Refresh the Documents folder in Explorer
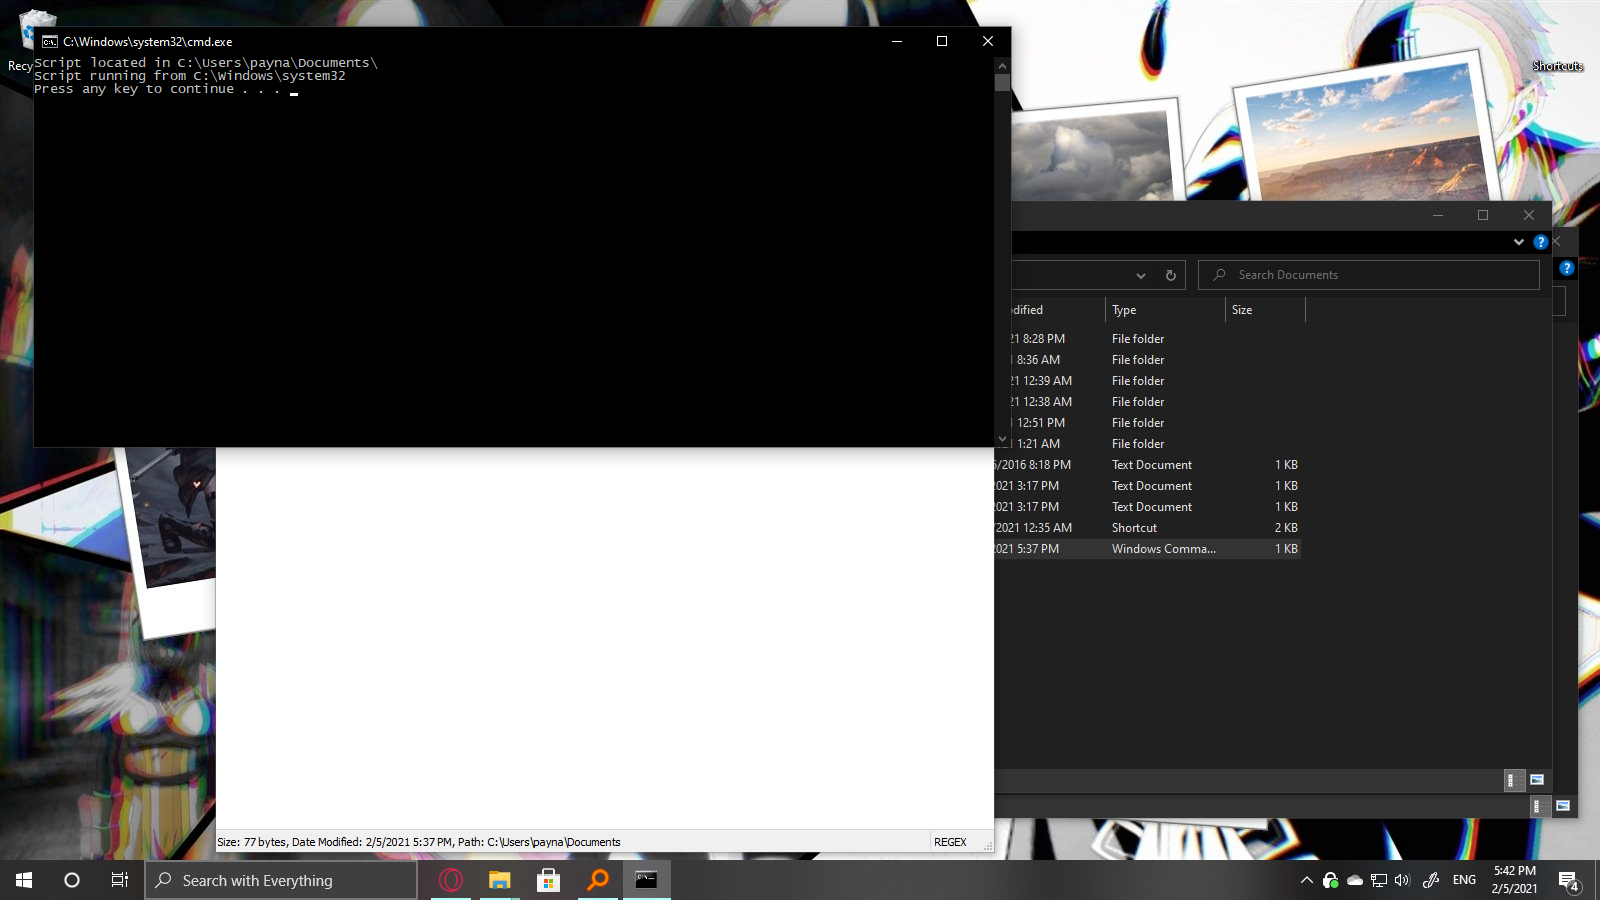The image size is (1600, 900). click(1170, 274)
